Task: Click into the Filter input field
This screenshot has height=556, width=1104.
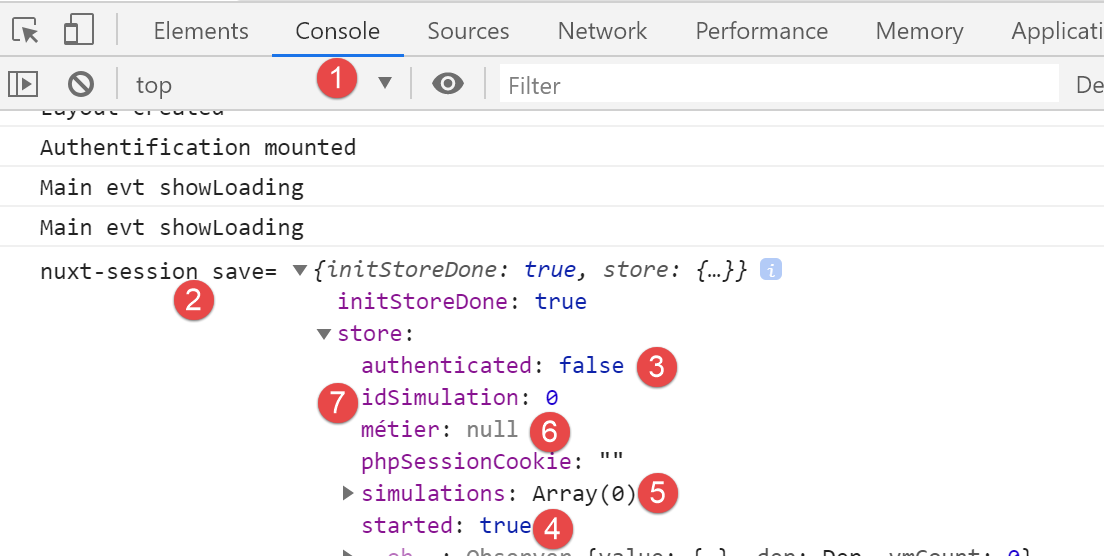Action: (x=778, y=85)
